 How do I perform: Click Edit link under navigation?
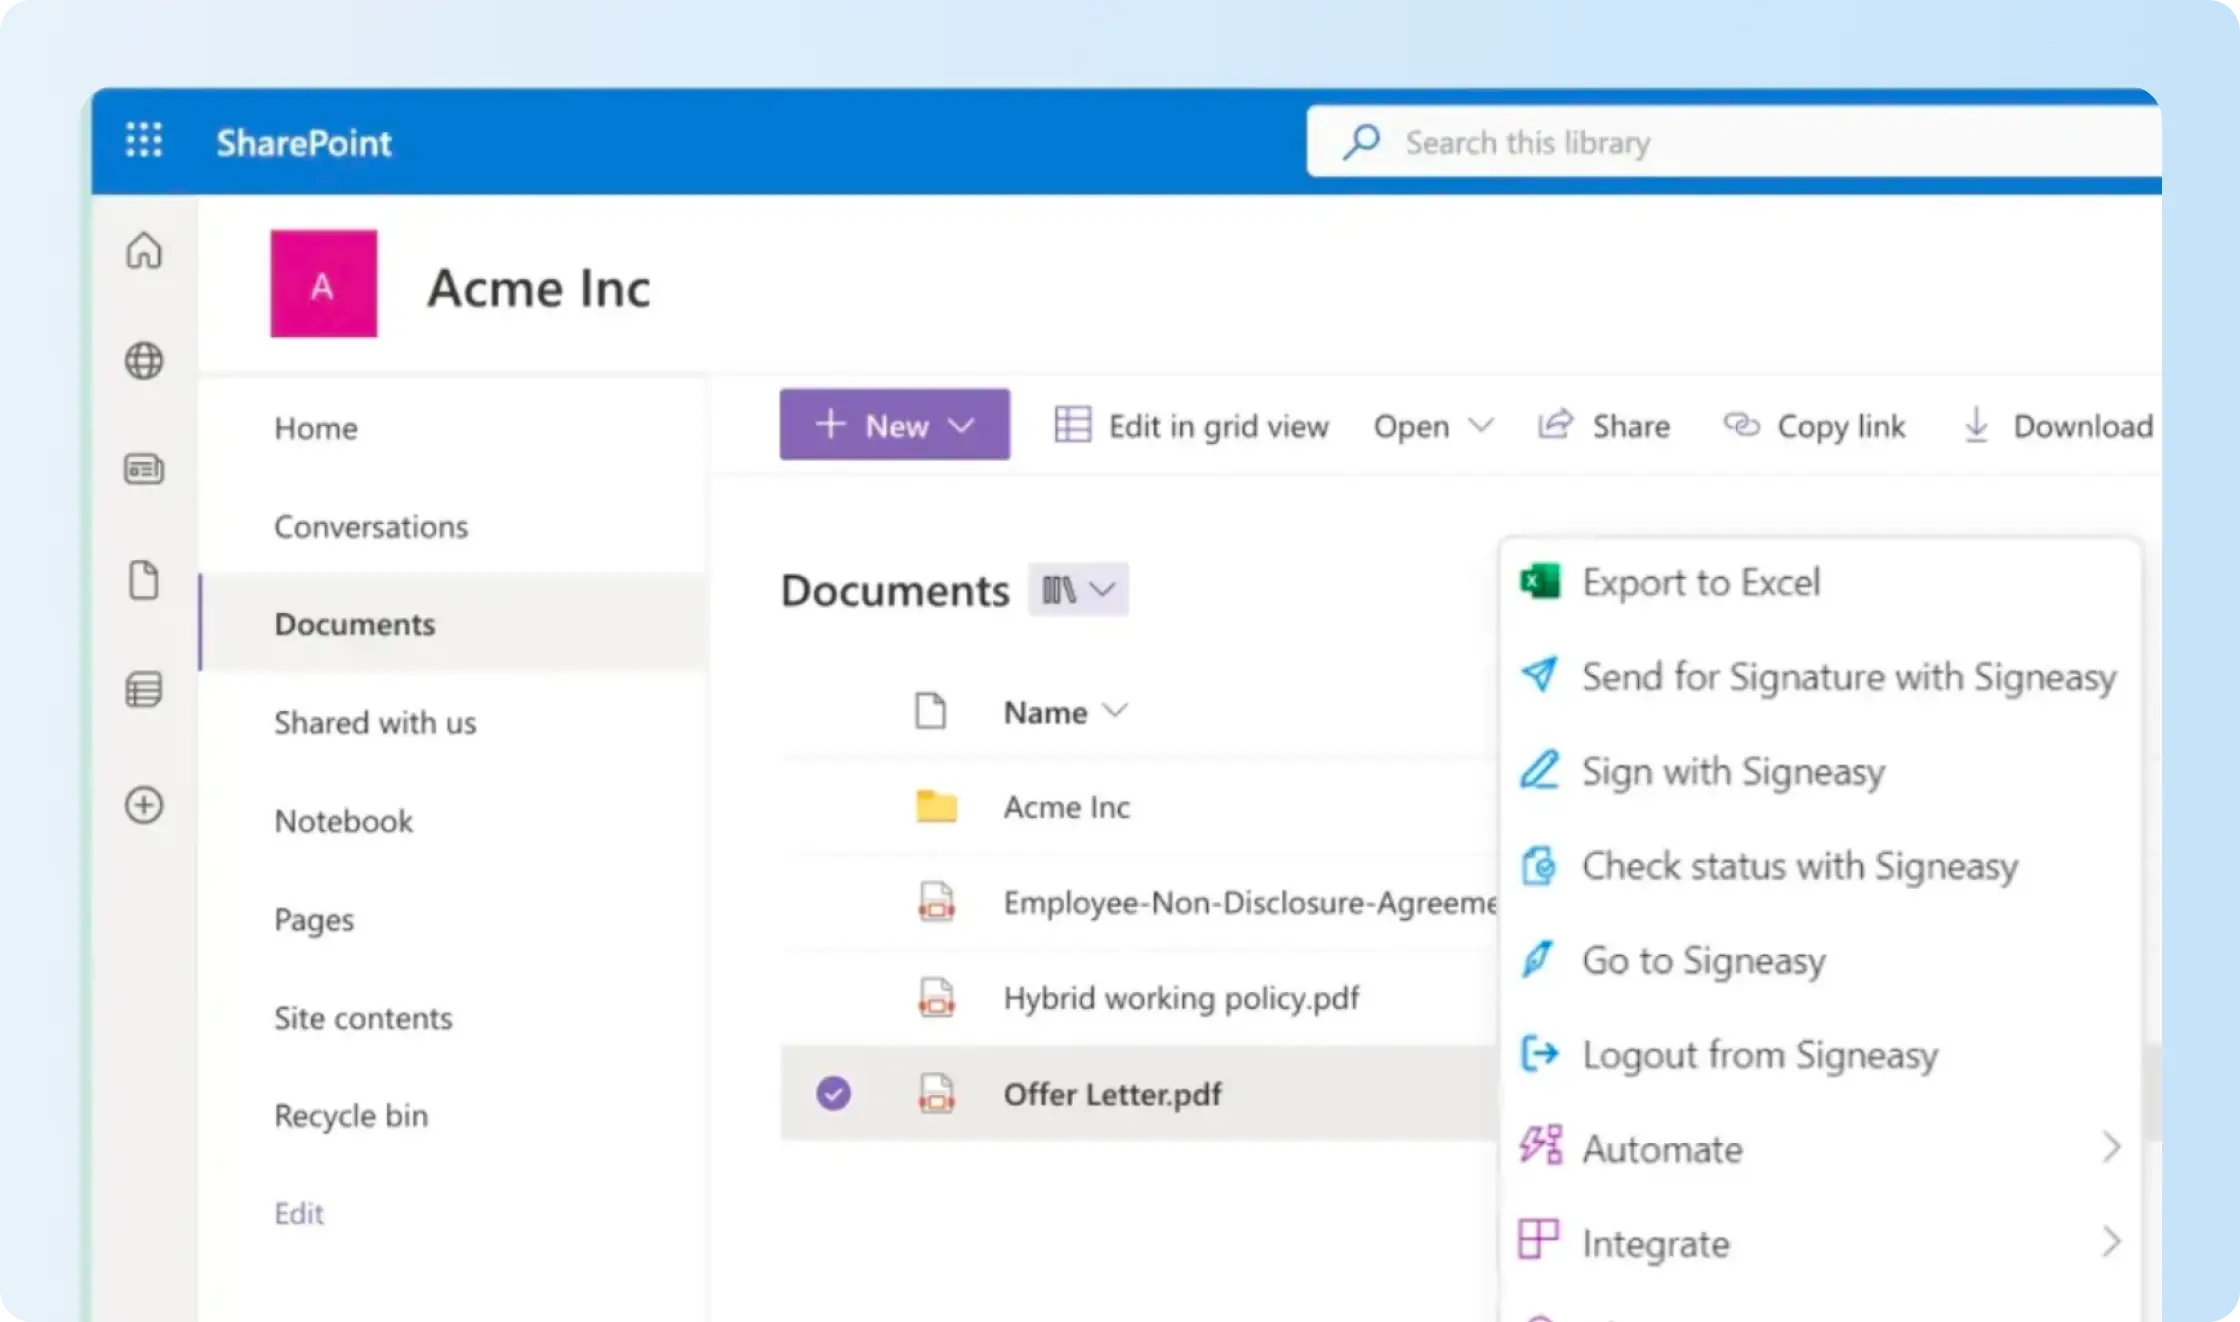(298, 1213)
